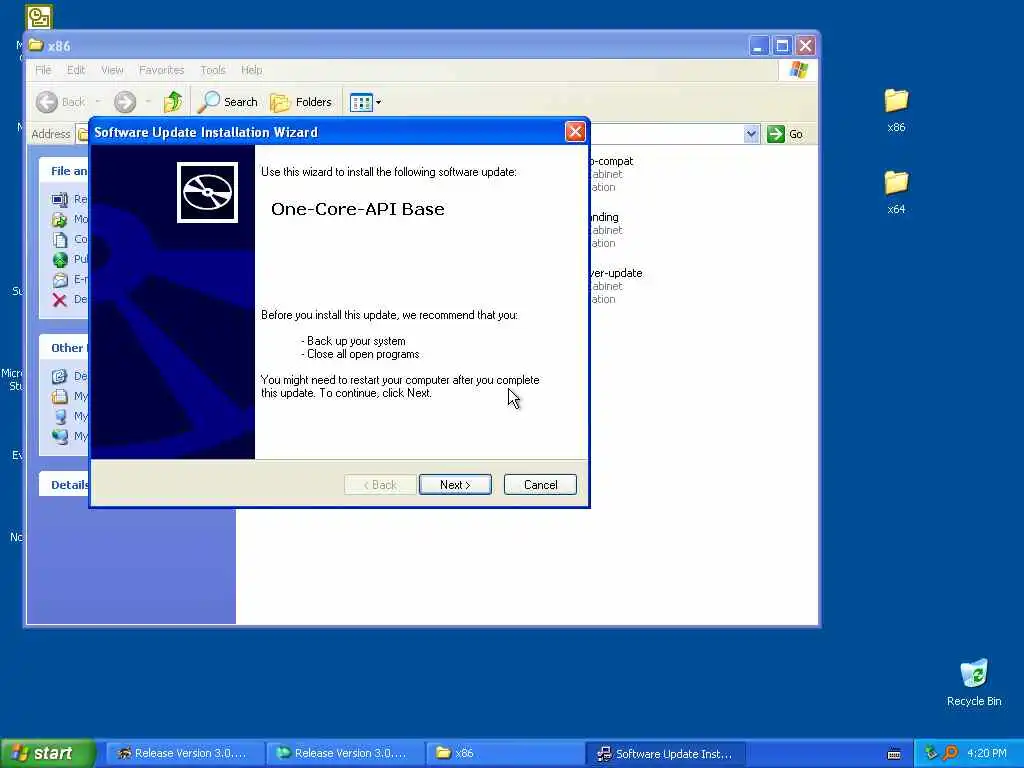Viewport: 1024px width, 768px height.
Task: Click the Search toolbar button in x86 window
Action: (x=229, y=102)
